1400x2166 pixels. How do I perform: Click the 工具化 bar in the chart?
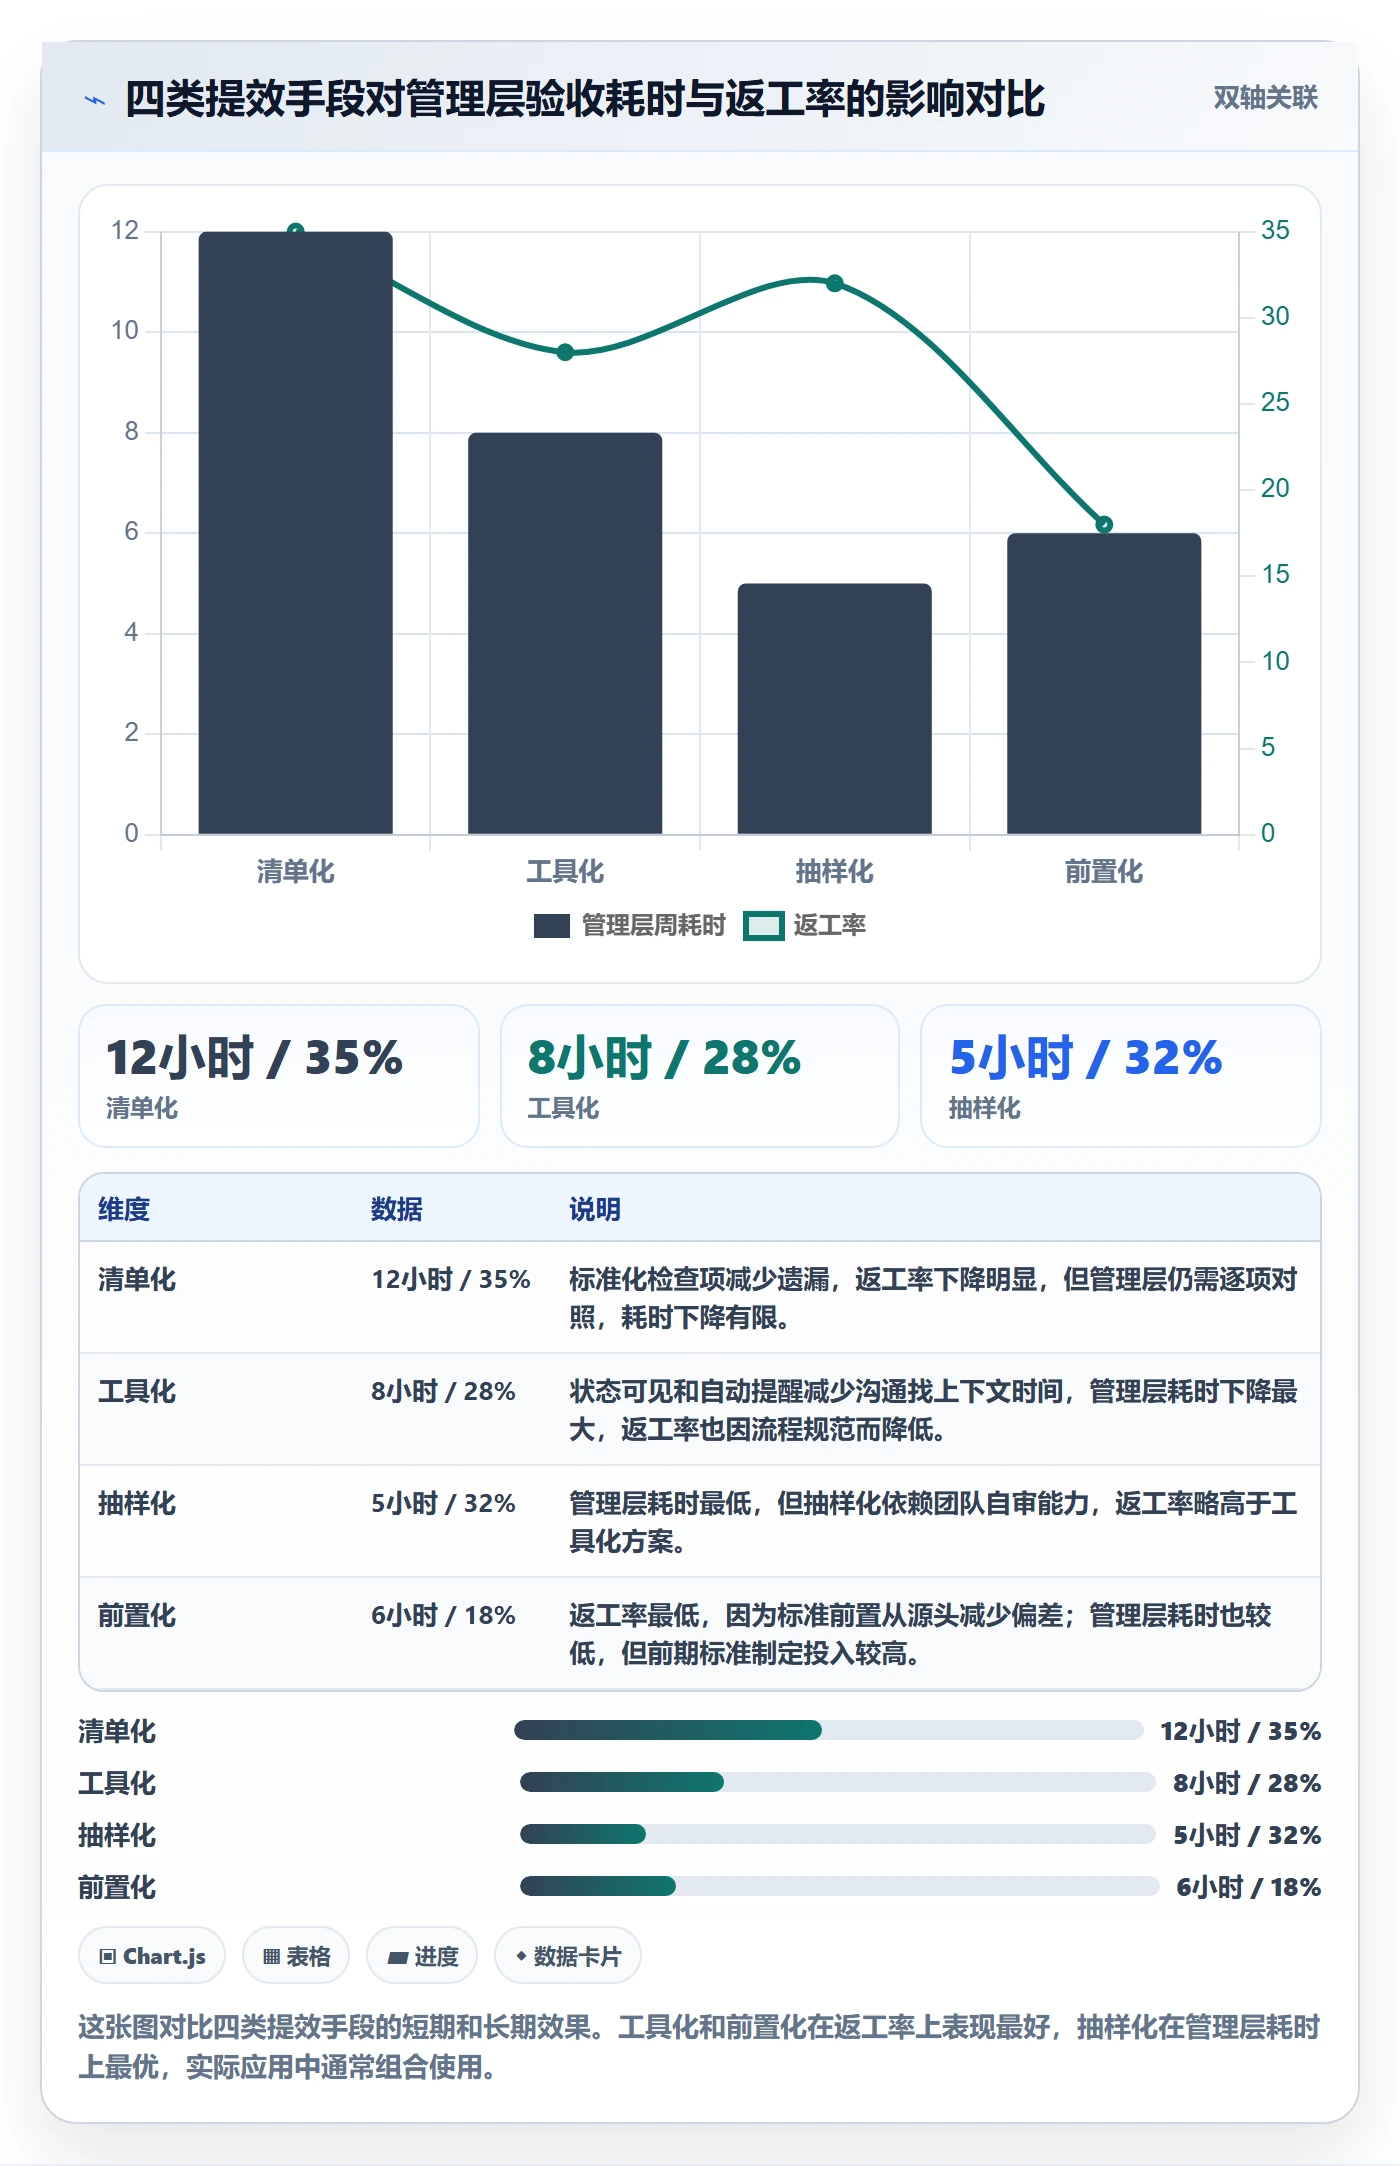tap(565, 633)
